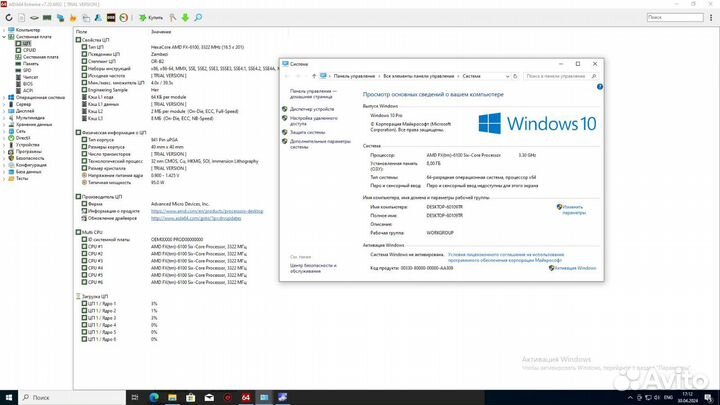Expand the DirectX tree node
This screenshot has height=405, width=720.
[4, 138]
